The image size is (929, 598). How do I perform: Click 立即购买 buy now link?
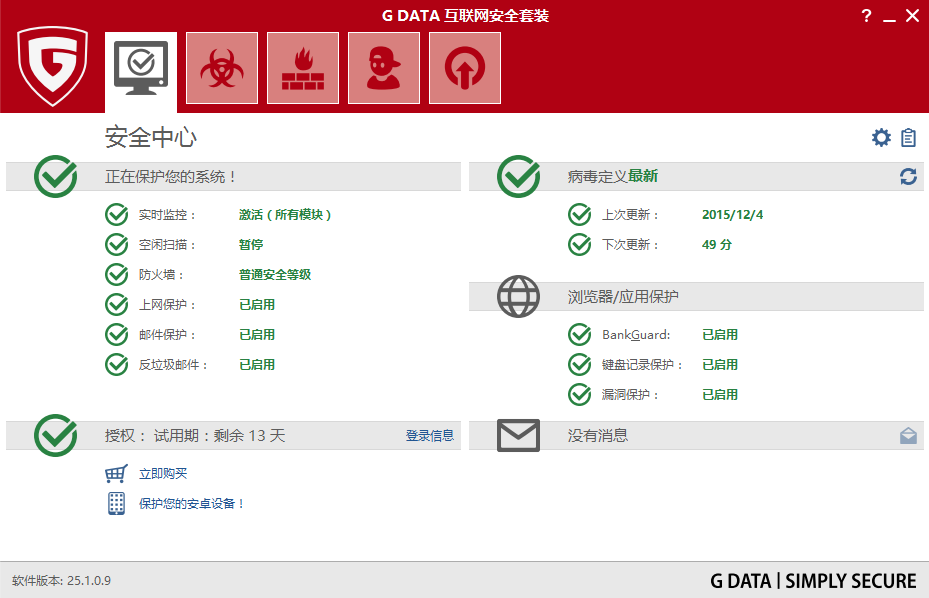tap(163, 474)
